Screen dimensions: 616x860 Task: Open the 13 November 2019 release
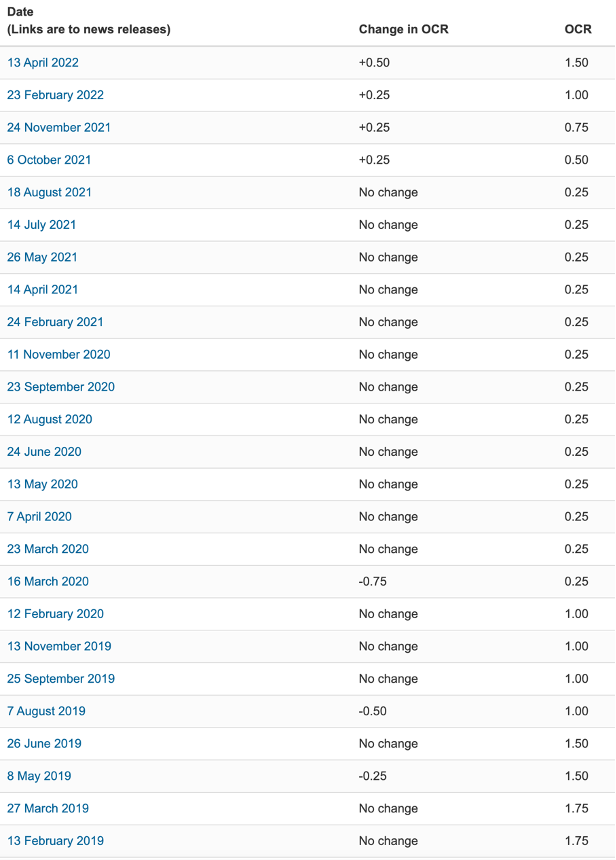(59, 646)
